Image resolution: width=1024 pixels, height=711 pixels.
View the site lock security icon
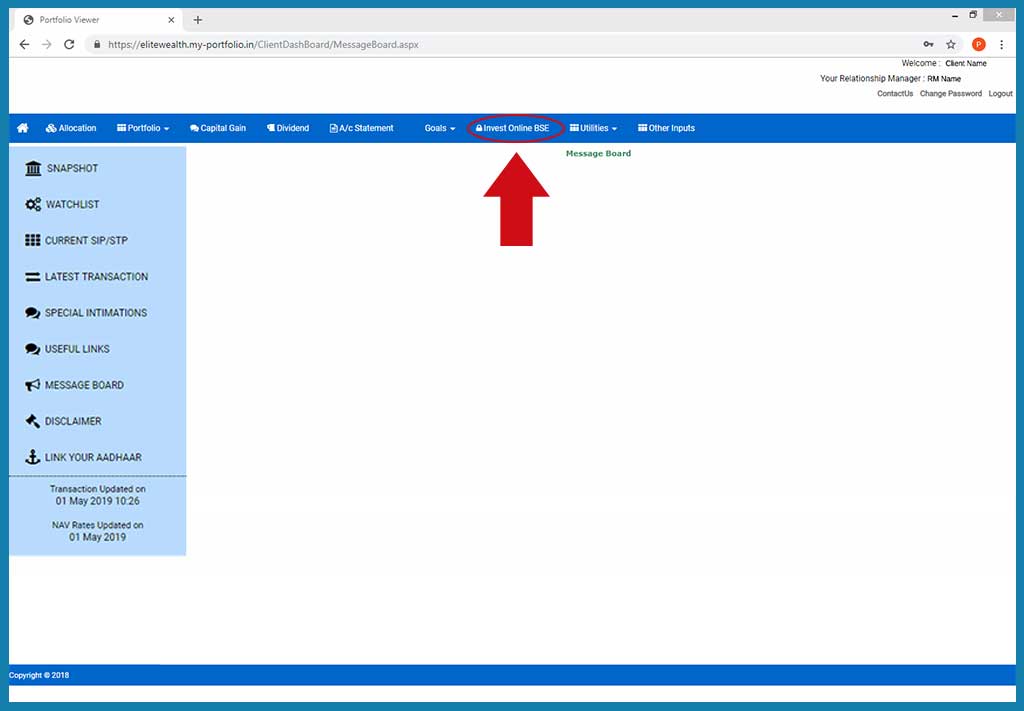[97, 44]
